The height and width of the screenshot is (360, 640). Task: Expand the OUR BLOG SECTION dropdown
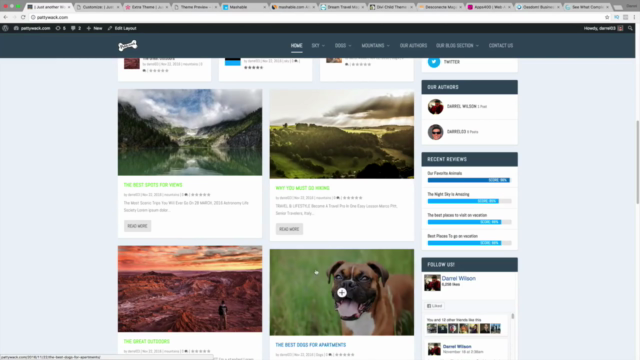pyautogui.click(x=457, y=46)
